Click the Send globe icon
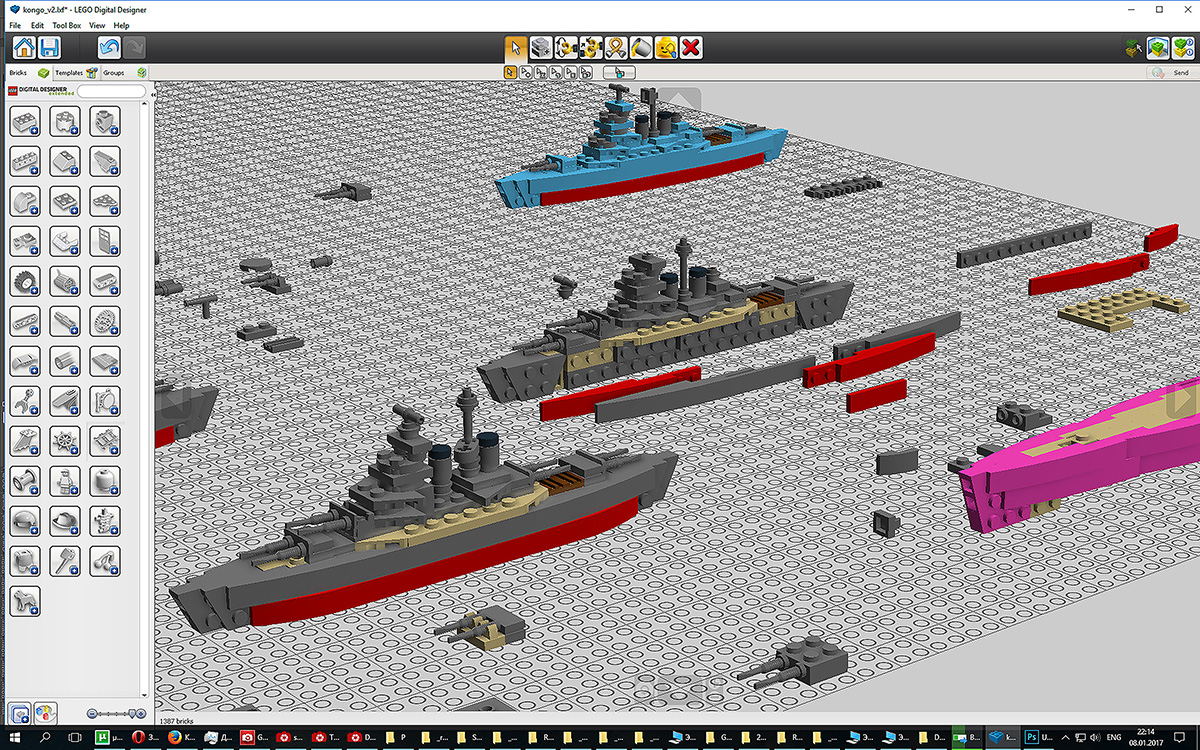 coord(1157,73)
